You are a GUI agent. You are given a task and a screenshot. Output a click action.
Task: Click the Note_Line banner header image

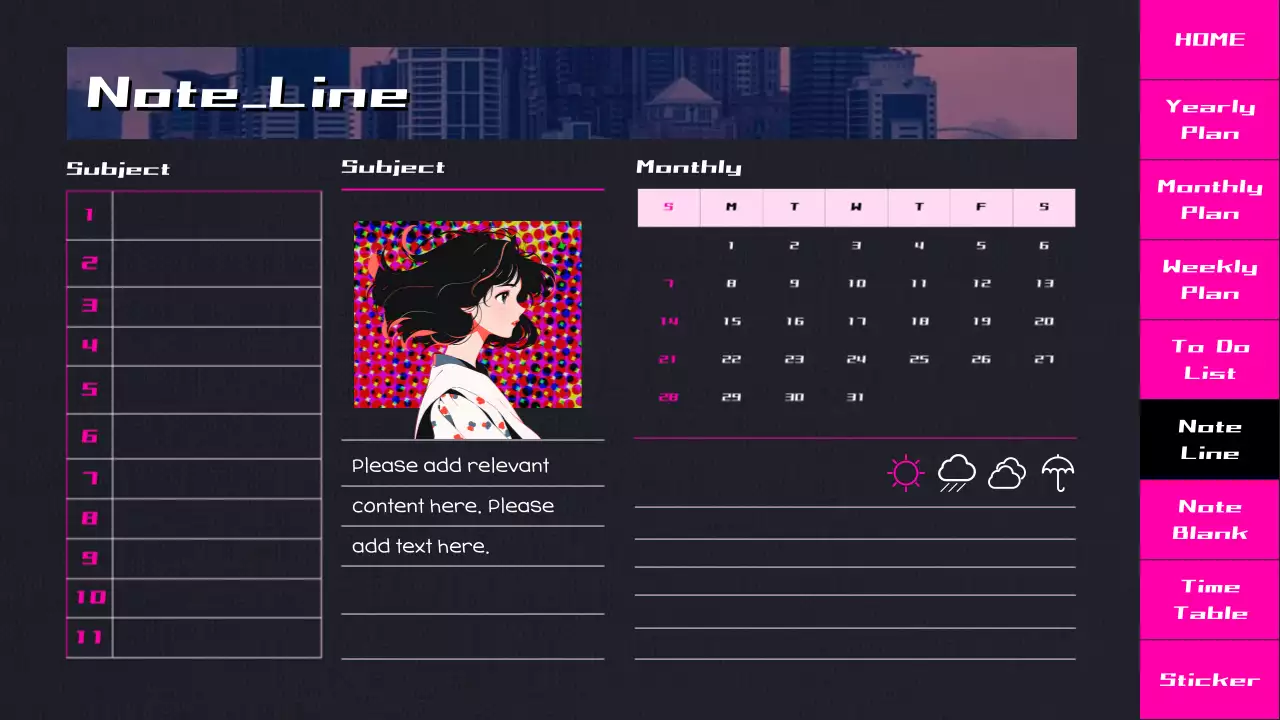[x=571, y=92]
